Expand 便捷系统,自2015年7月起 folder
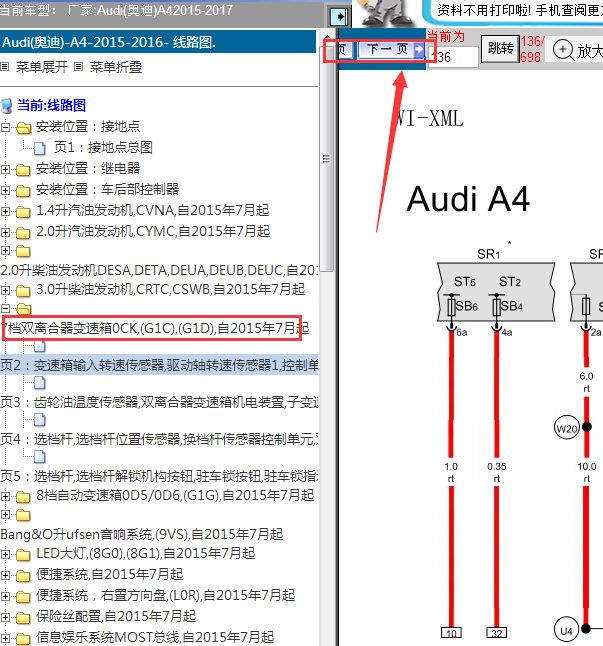The height and width of the screenshot is (646, 603). [x=6, y=576]
